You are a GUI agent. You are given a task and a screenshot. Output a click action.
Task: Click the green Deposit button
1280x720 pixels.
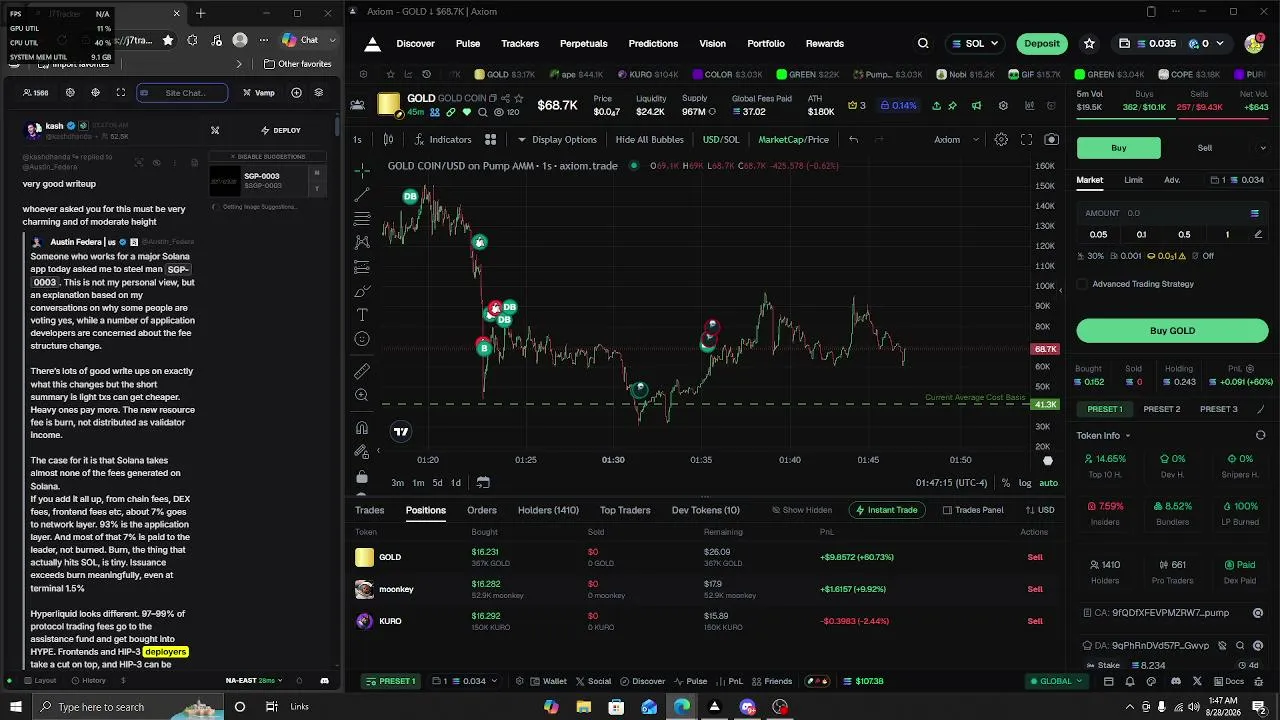coord(1042,44)
